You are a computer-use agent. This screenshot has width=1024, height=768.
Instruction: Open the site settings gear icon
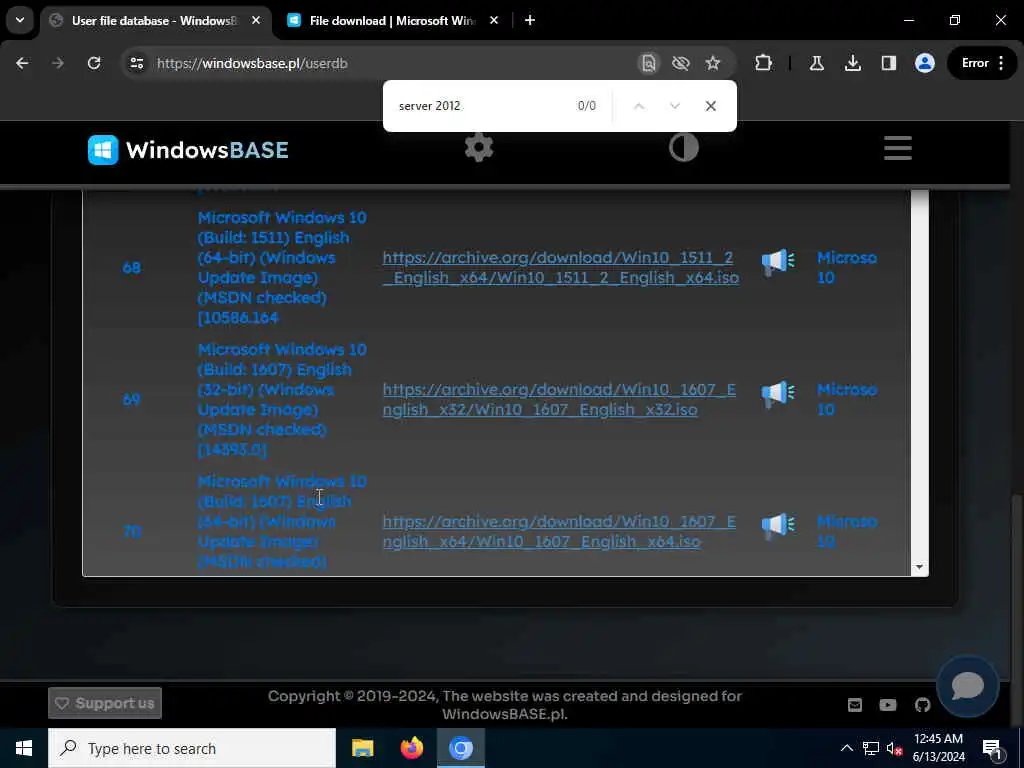pyautogui.click(x=479, y=148)
